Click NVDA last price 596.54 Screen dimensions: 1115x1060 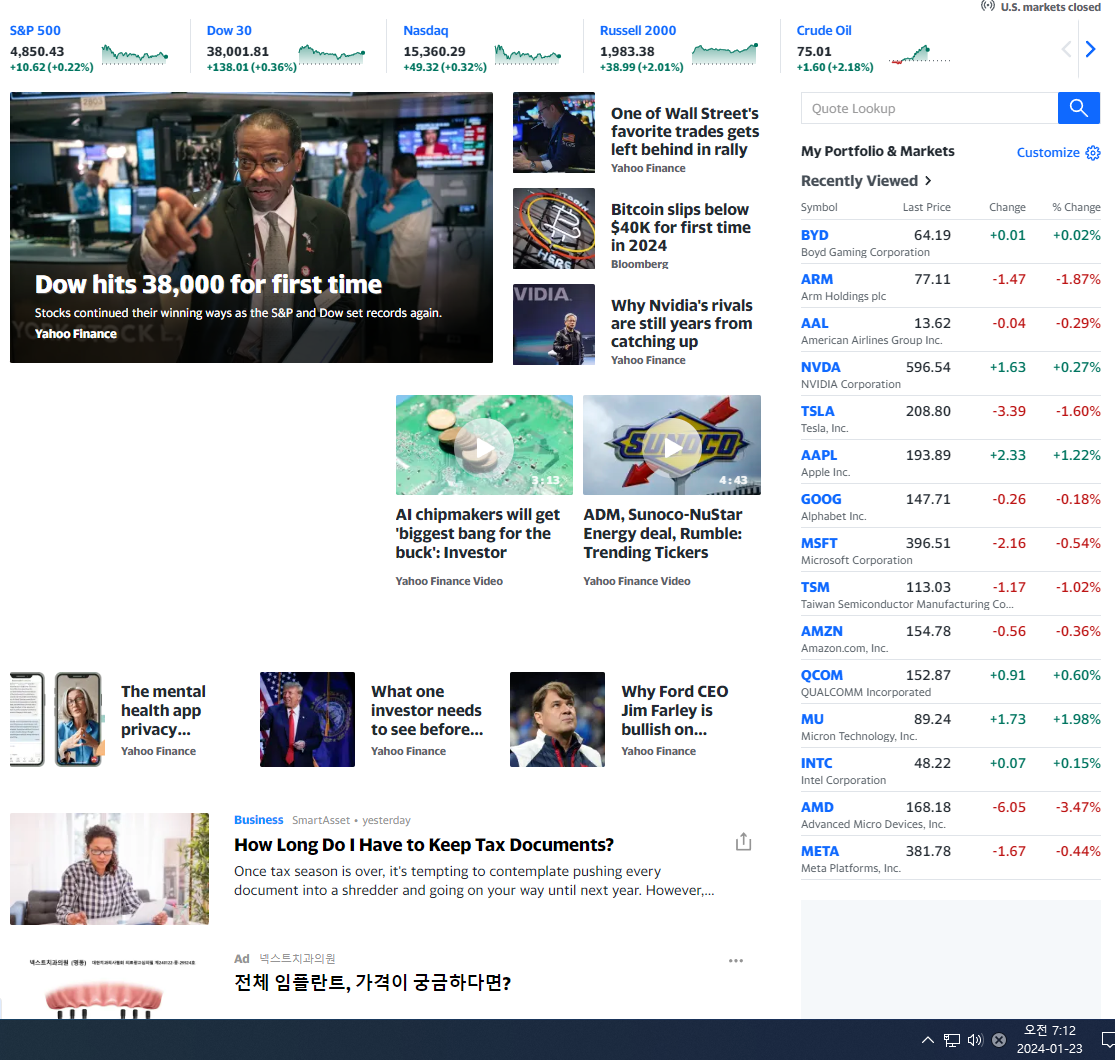tap(928, 368)
